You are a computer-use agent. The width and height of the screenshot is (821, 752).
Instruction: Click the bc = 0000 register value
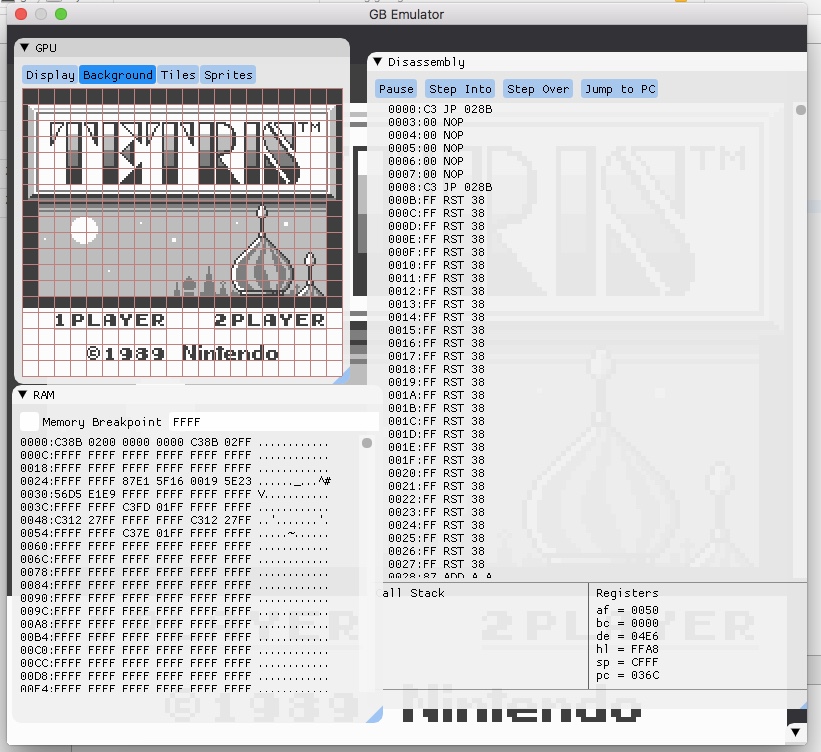pos(627,623)
